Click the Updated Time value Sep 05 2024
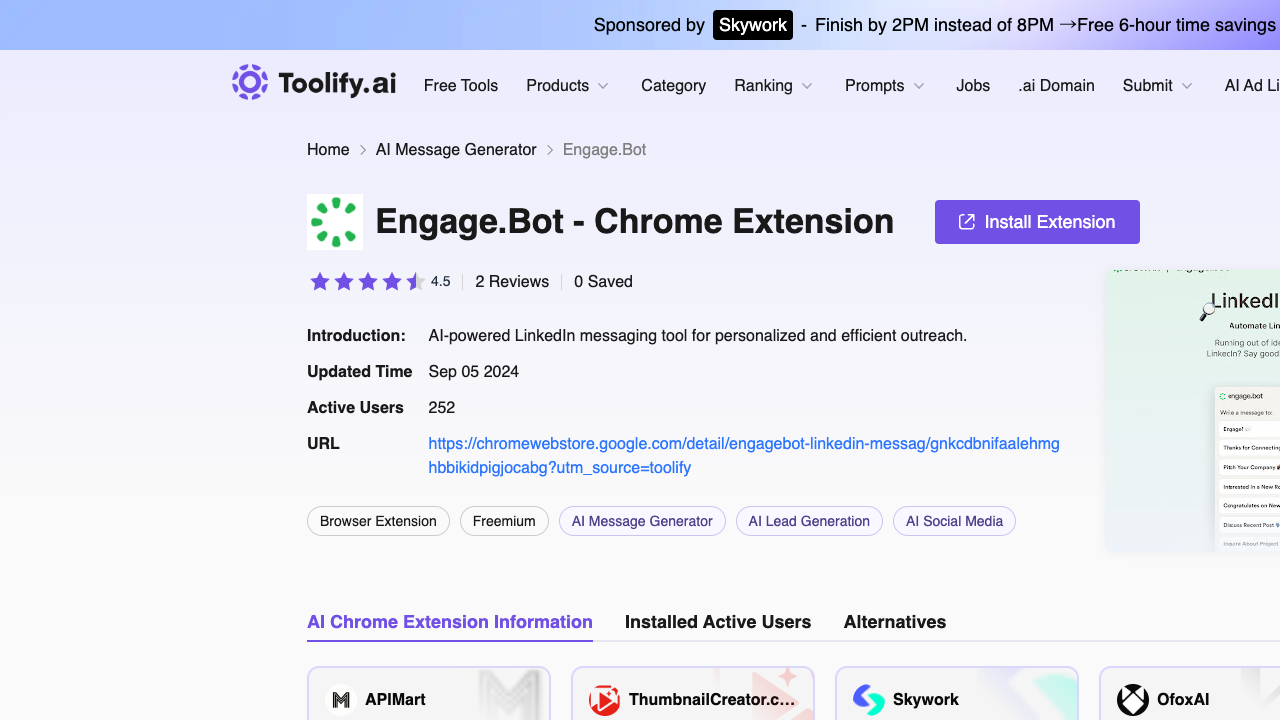The image size is (1280, 720). pos(474,372)
